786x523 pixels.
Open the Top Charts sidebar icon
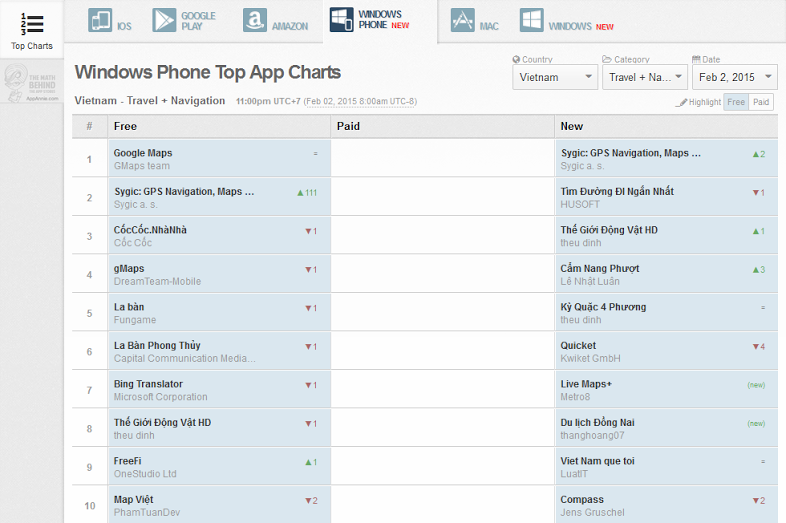pyautogui.click(x=32, y=24)
